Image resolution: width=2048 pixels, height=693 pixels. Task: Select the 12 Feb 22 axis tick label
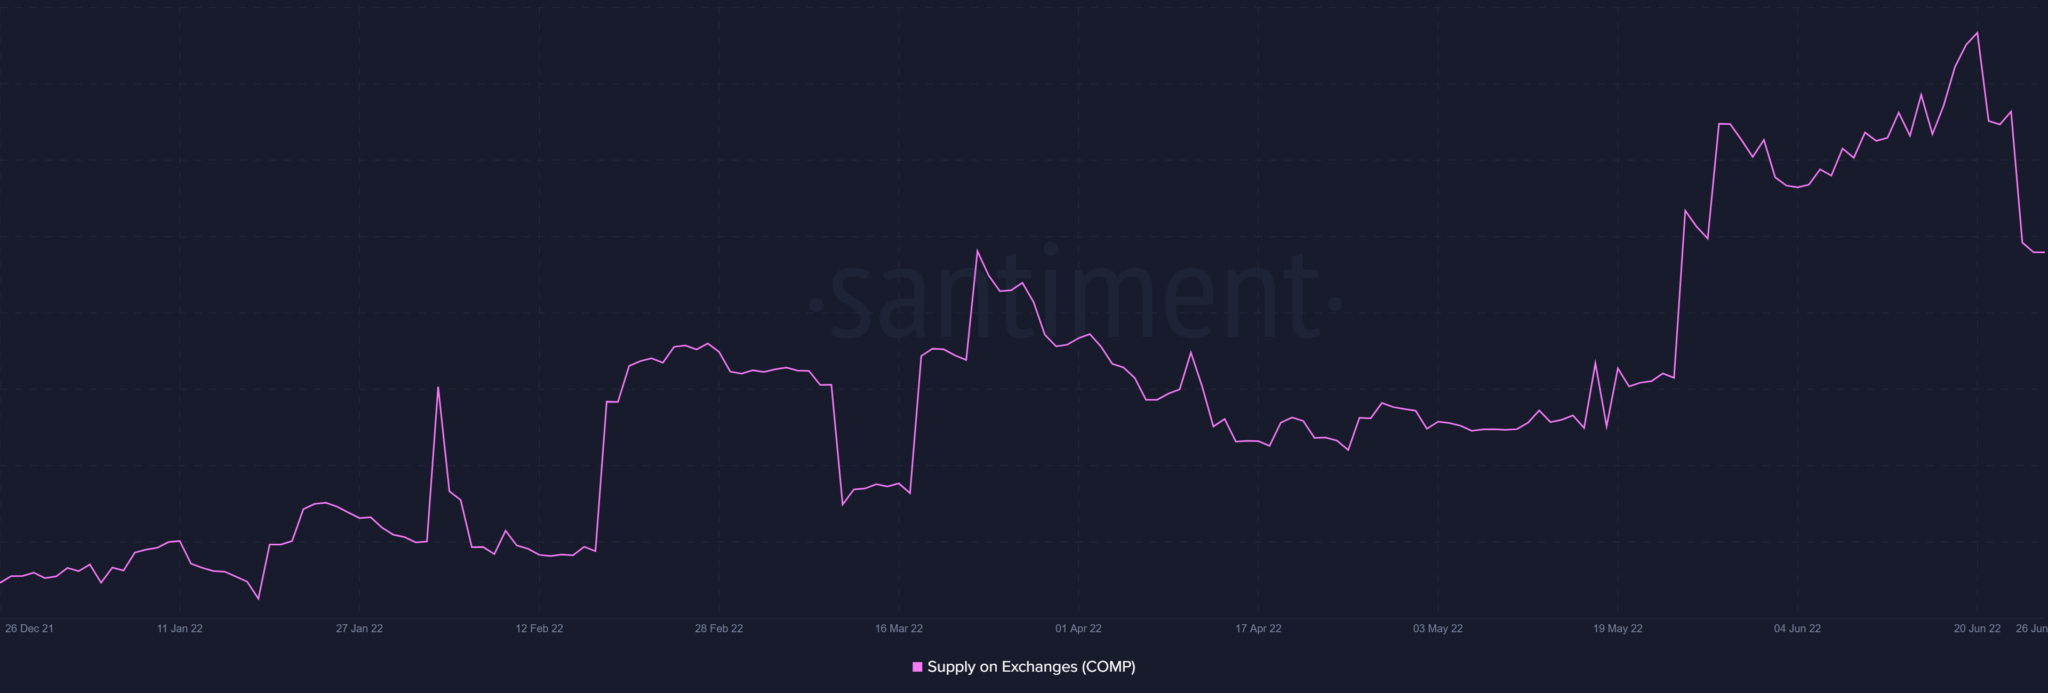pyautogui.click(x=539, y=629)
